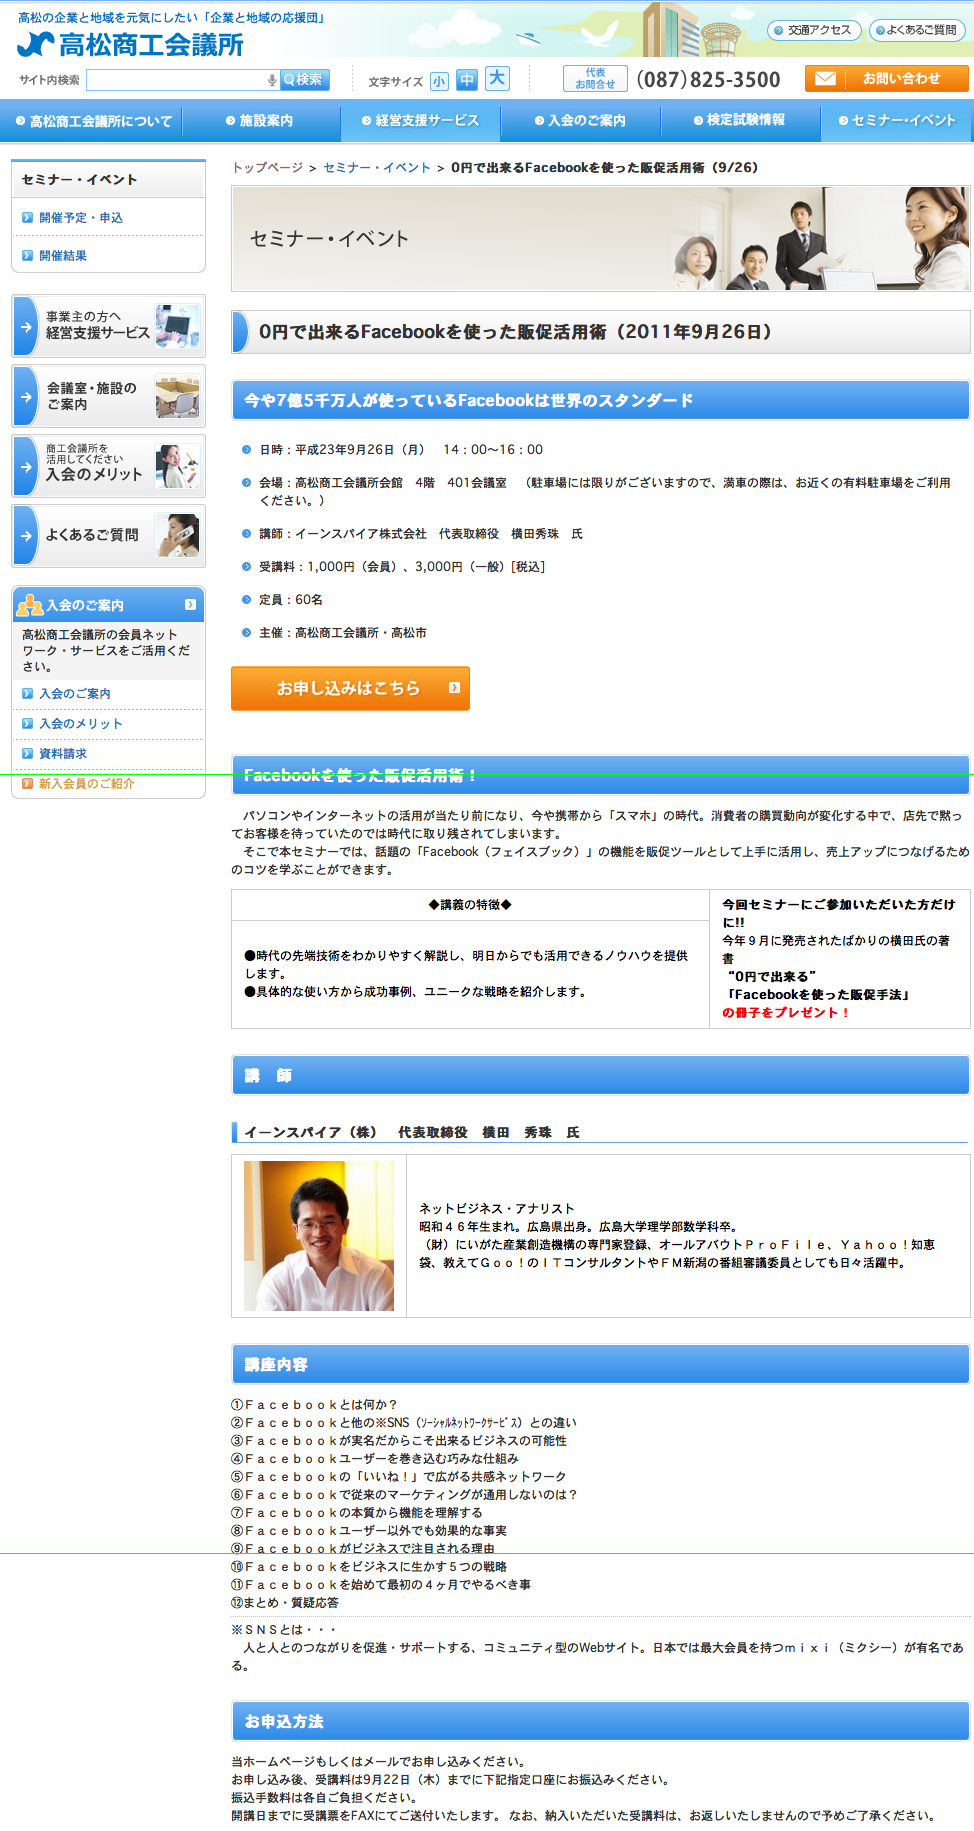Click heading お申込方法
This screenshot has width=974, height=1831.
pyautogui.click(x=284, y=1722)
